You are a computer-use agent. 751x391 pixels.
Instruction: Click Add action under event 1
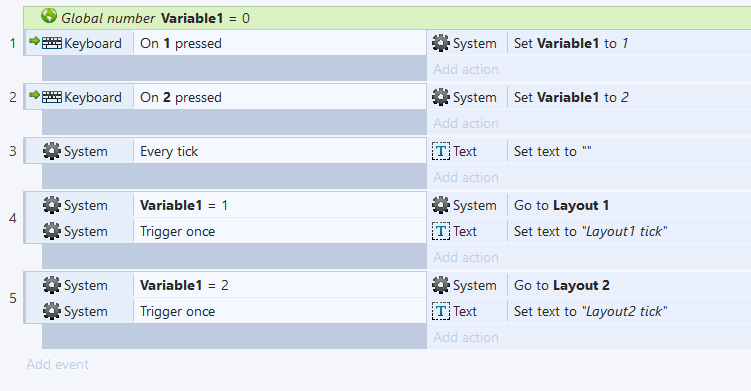click(466, 69)
